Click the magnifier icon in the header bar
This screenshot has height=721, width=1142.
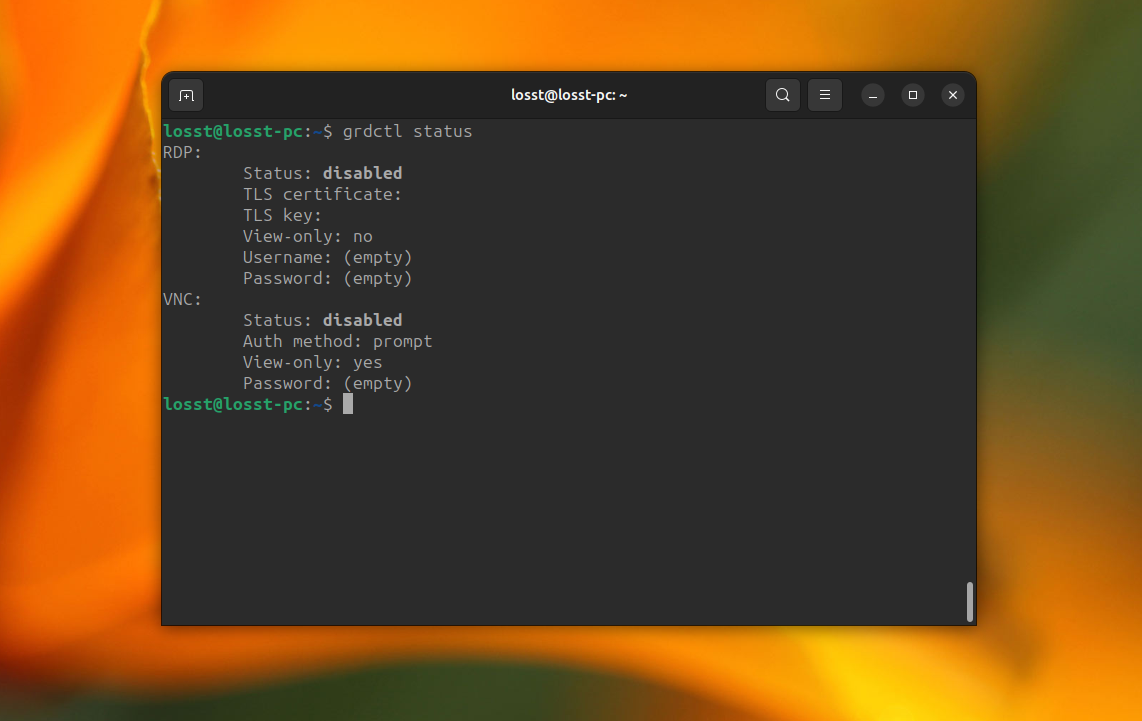point(783,94)
